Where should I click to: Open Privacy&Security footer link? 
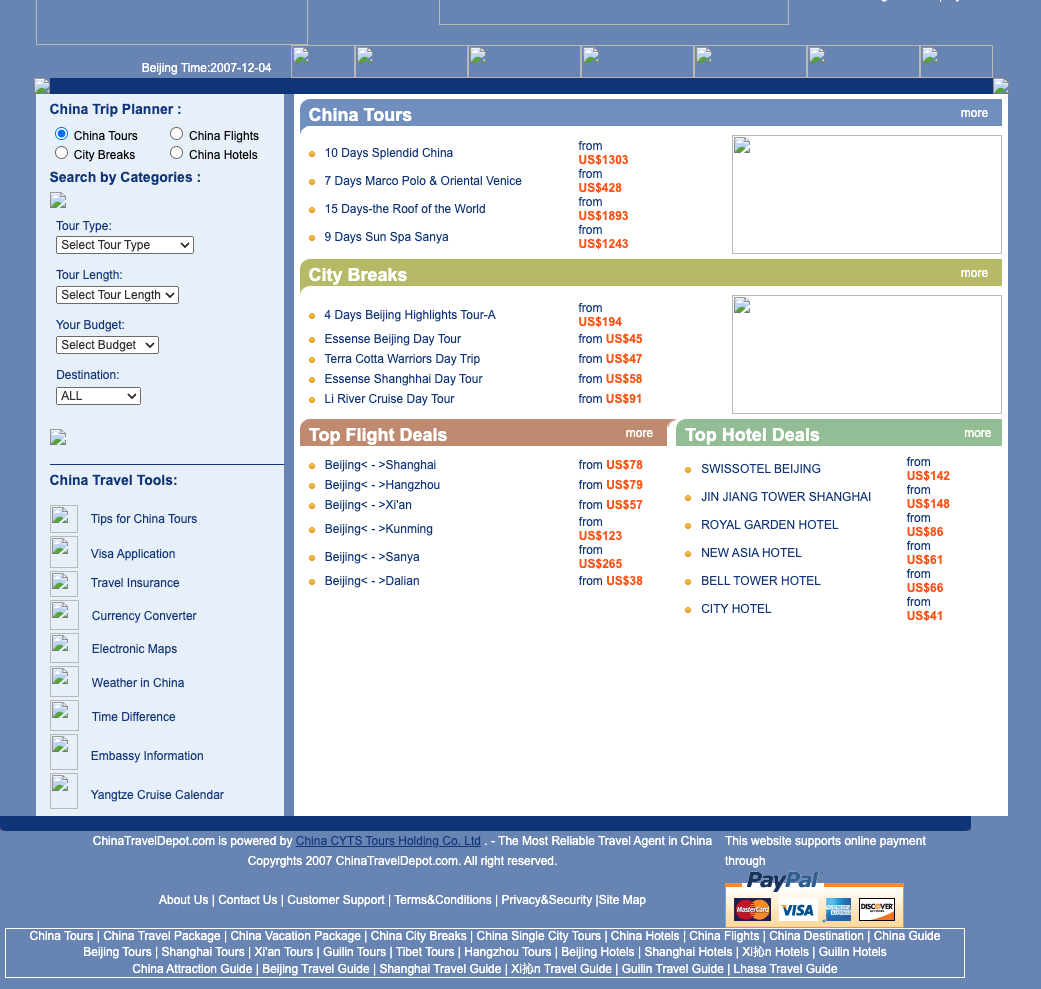coord(546,899)
